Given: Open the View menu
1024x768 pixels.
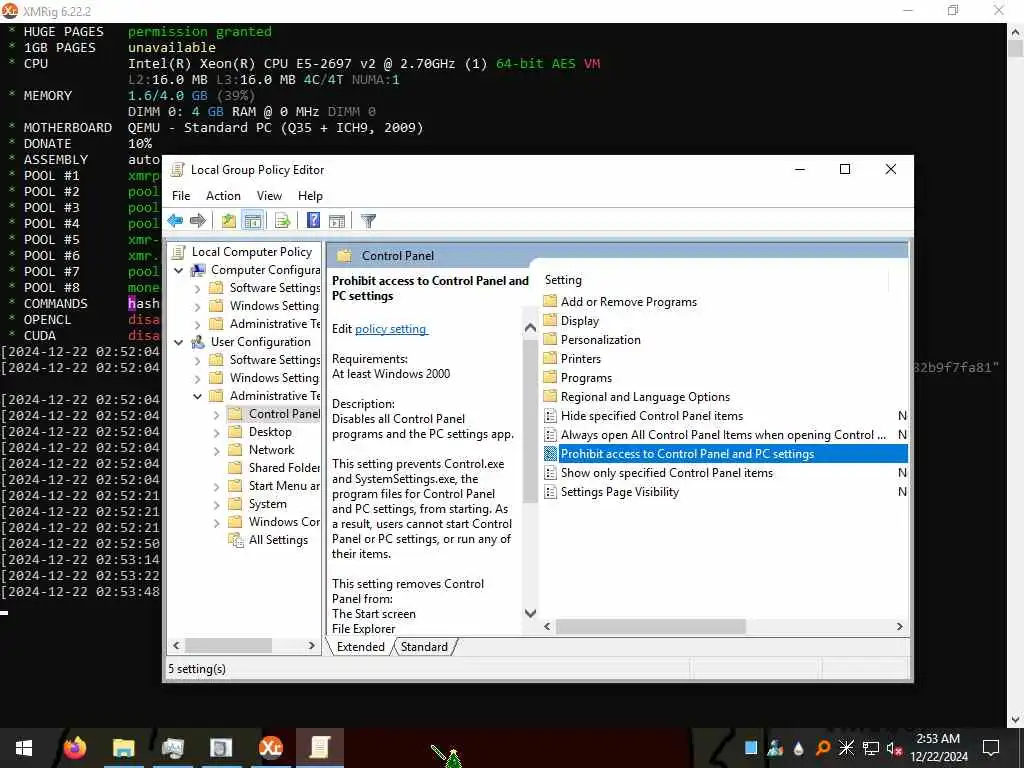Looking at the screenshot, I should pyautogui.click(x=269, y=196).
